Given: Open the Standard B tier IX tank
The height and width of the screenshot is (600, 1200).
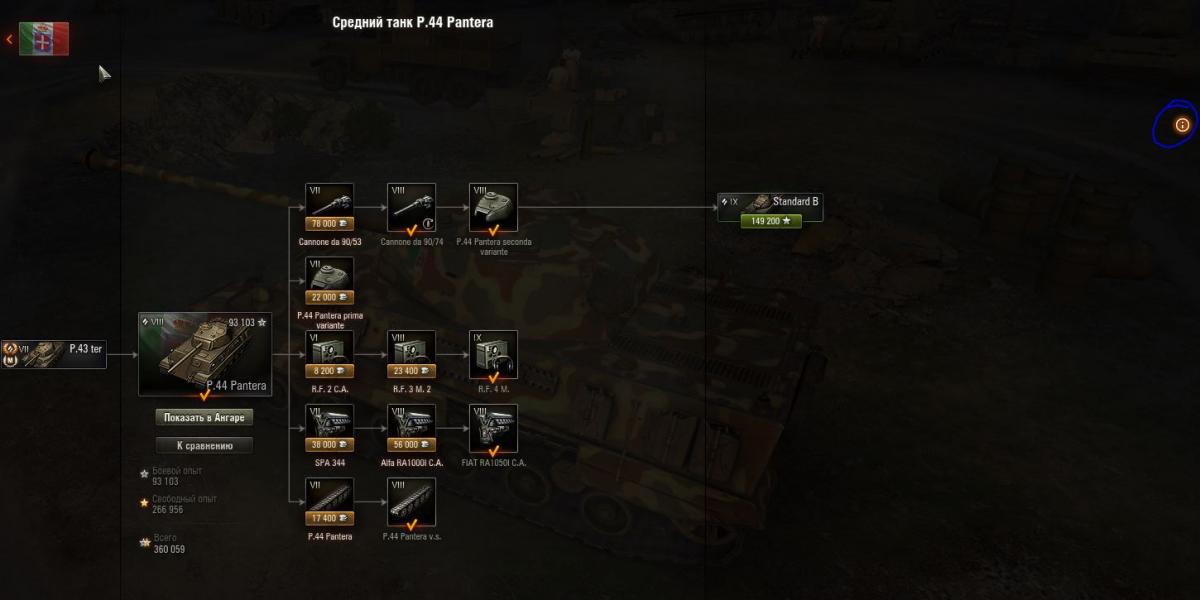Looking at the screenshot, I should click(x=771, y=208).
